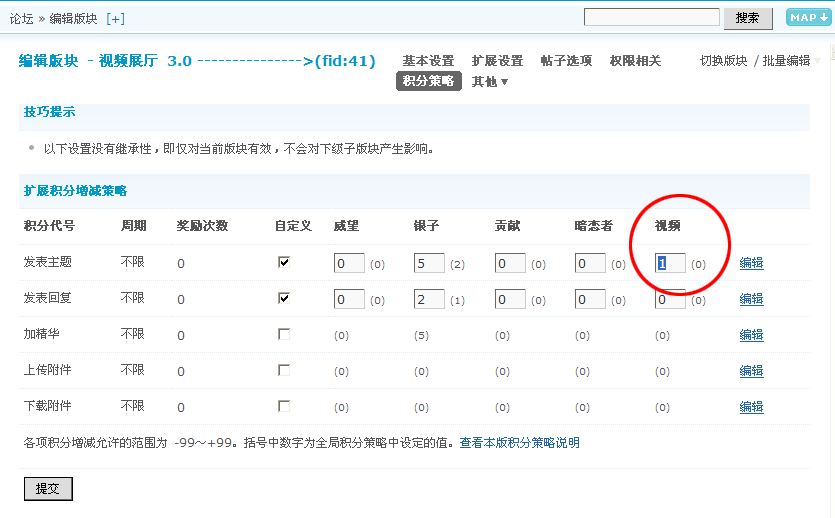This screenshot has width=835, height=518.
Task: Click the 论坛 breadcrumb link
Action: tap(21, 19)
